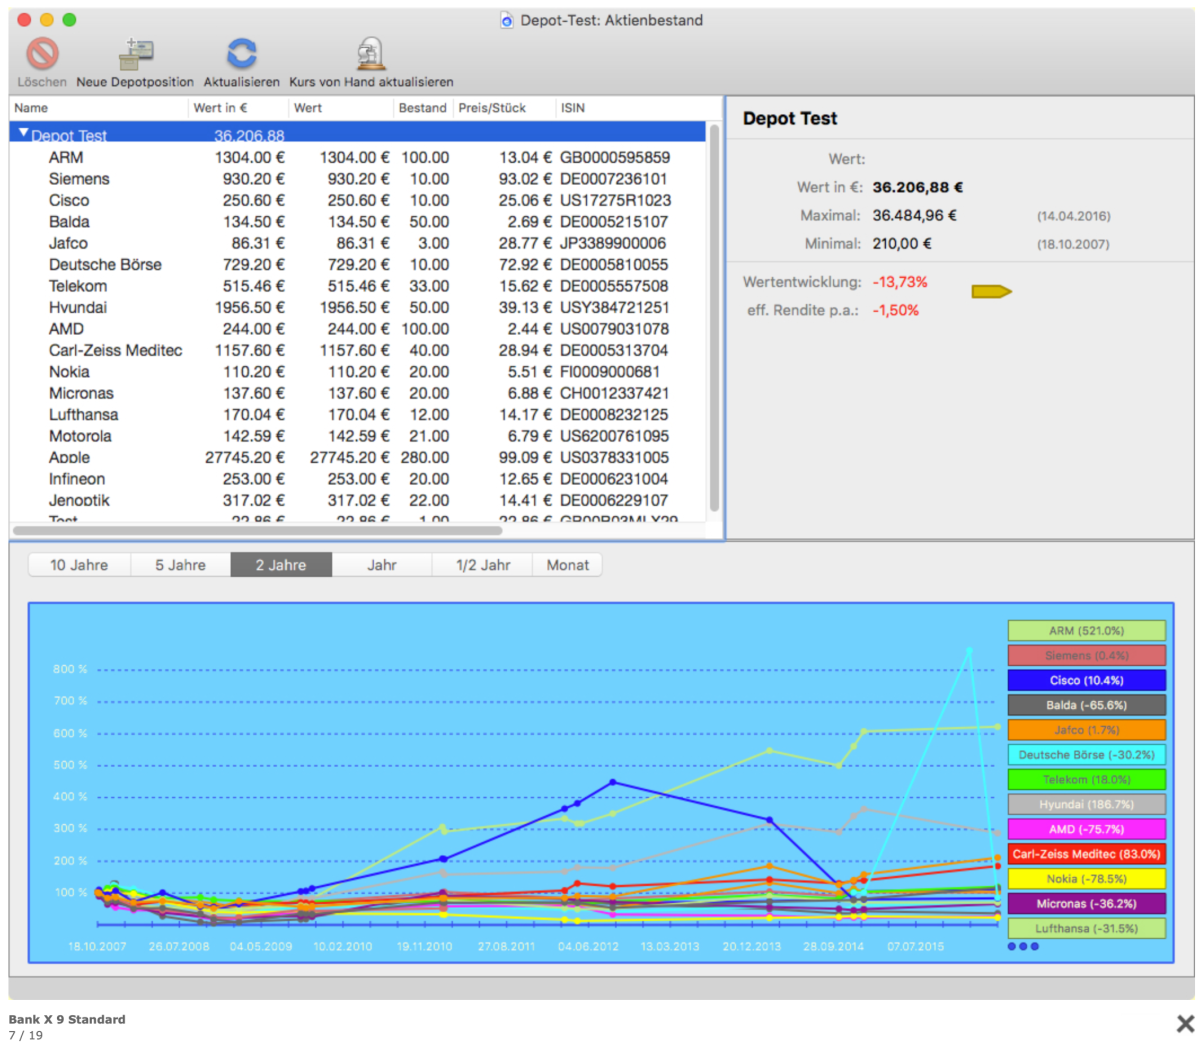Toggle Cisco (10.4%) legend entry
Image resolution: width=1199 pixels, height=1049 pixels.
point(1087,680)
